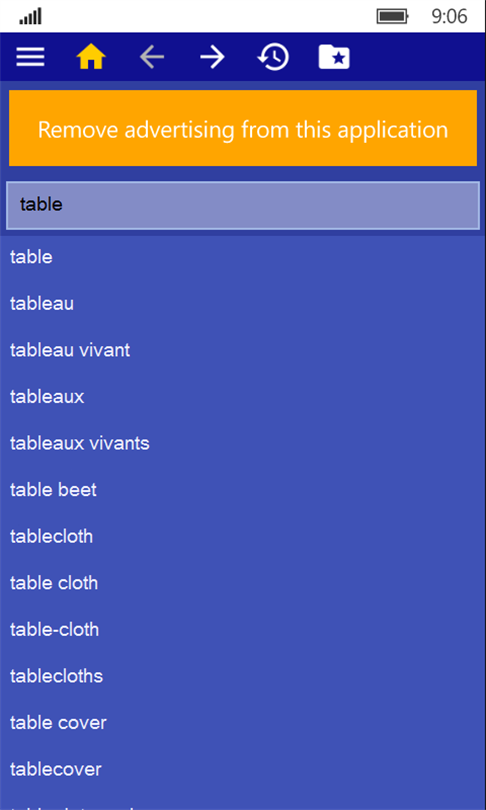Navigate back with the left arrow
Image resolution: width=486 pixels, height=810 pixels.
click(152, 57)
